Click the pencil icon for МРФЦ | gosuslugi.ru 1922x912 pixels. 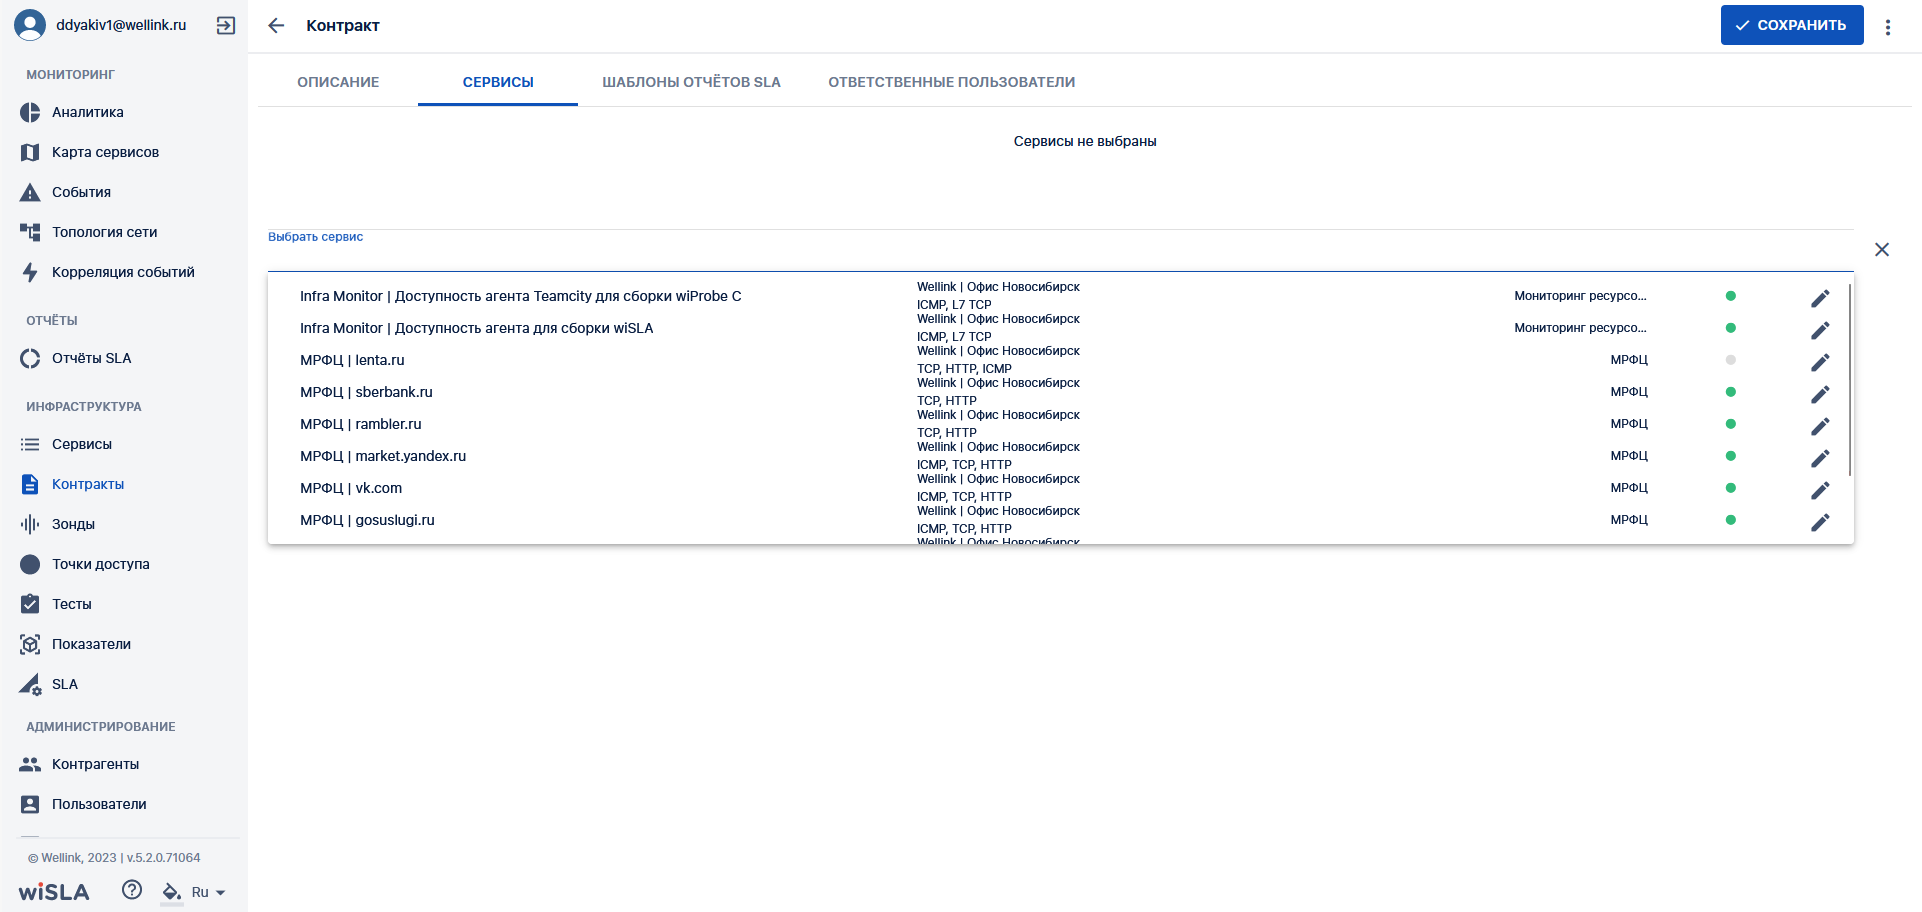[x=1820, y=522]
